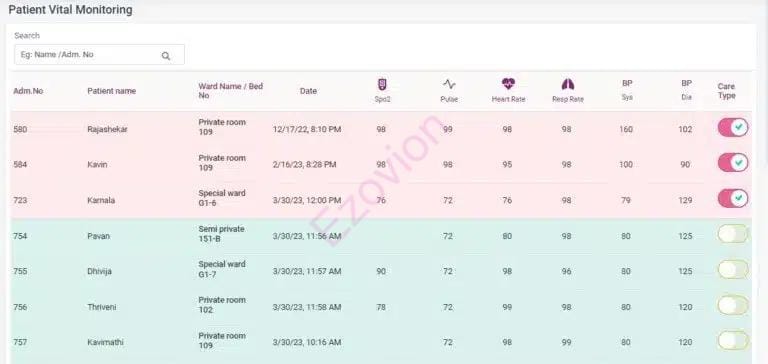Select patient name Kamala

(101, 200)
